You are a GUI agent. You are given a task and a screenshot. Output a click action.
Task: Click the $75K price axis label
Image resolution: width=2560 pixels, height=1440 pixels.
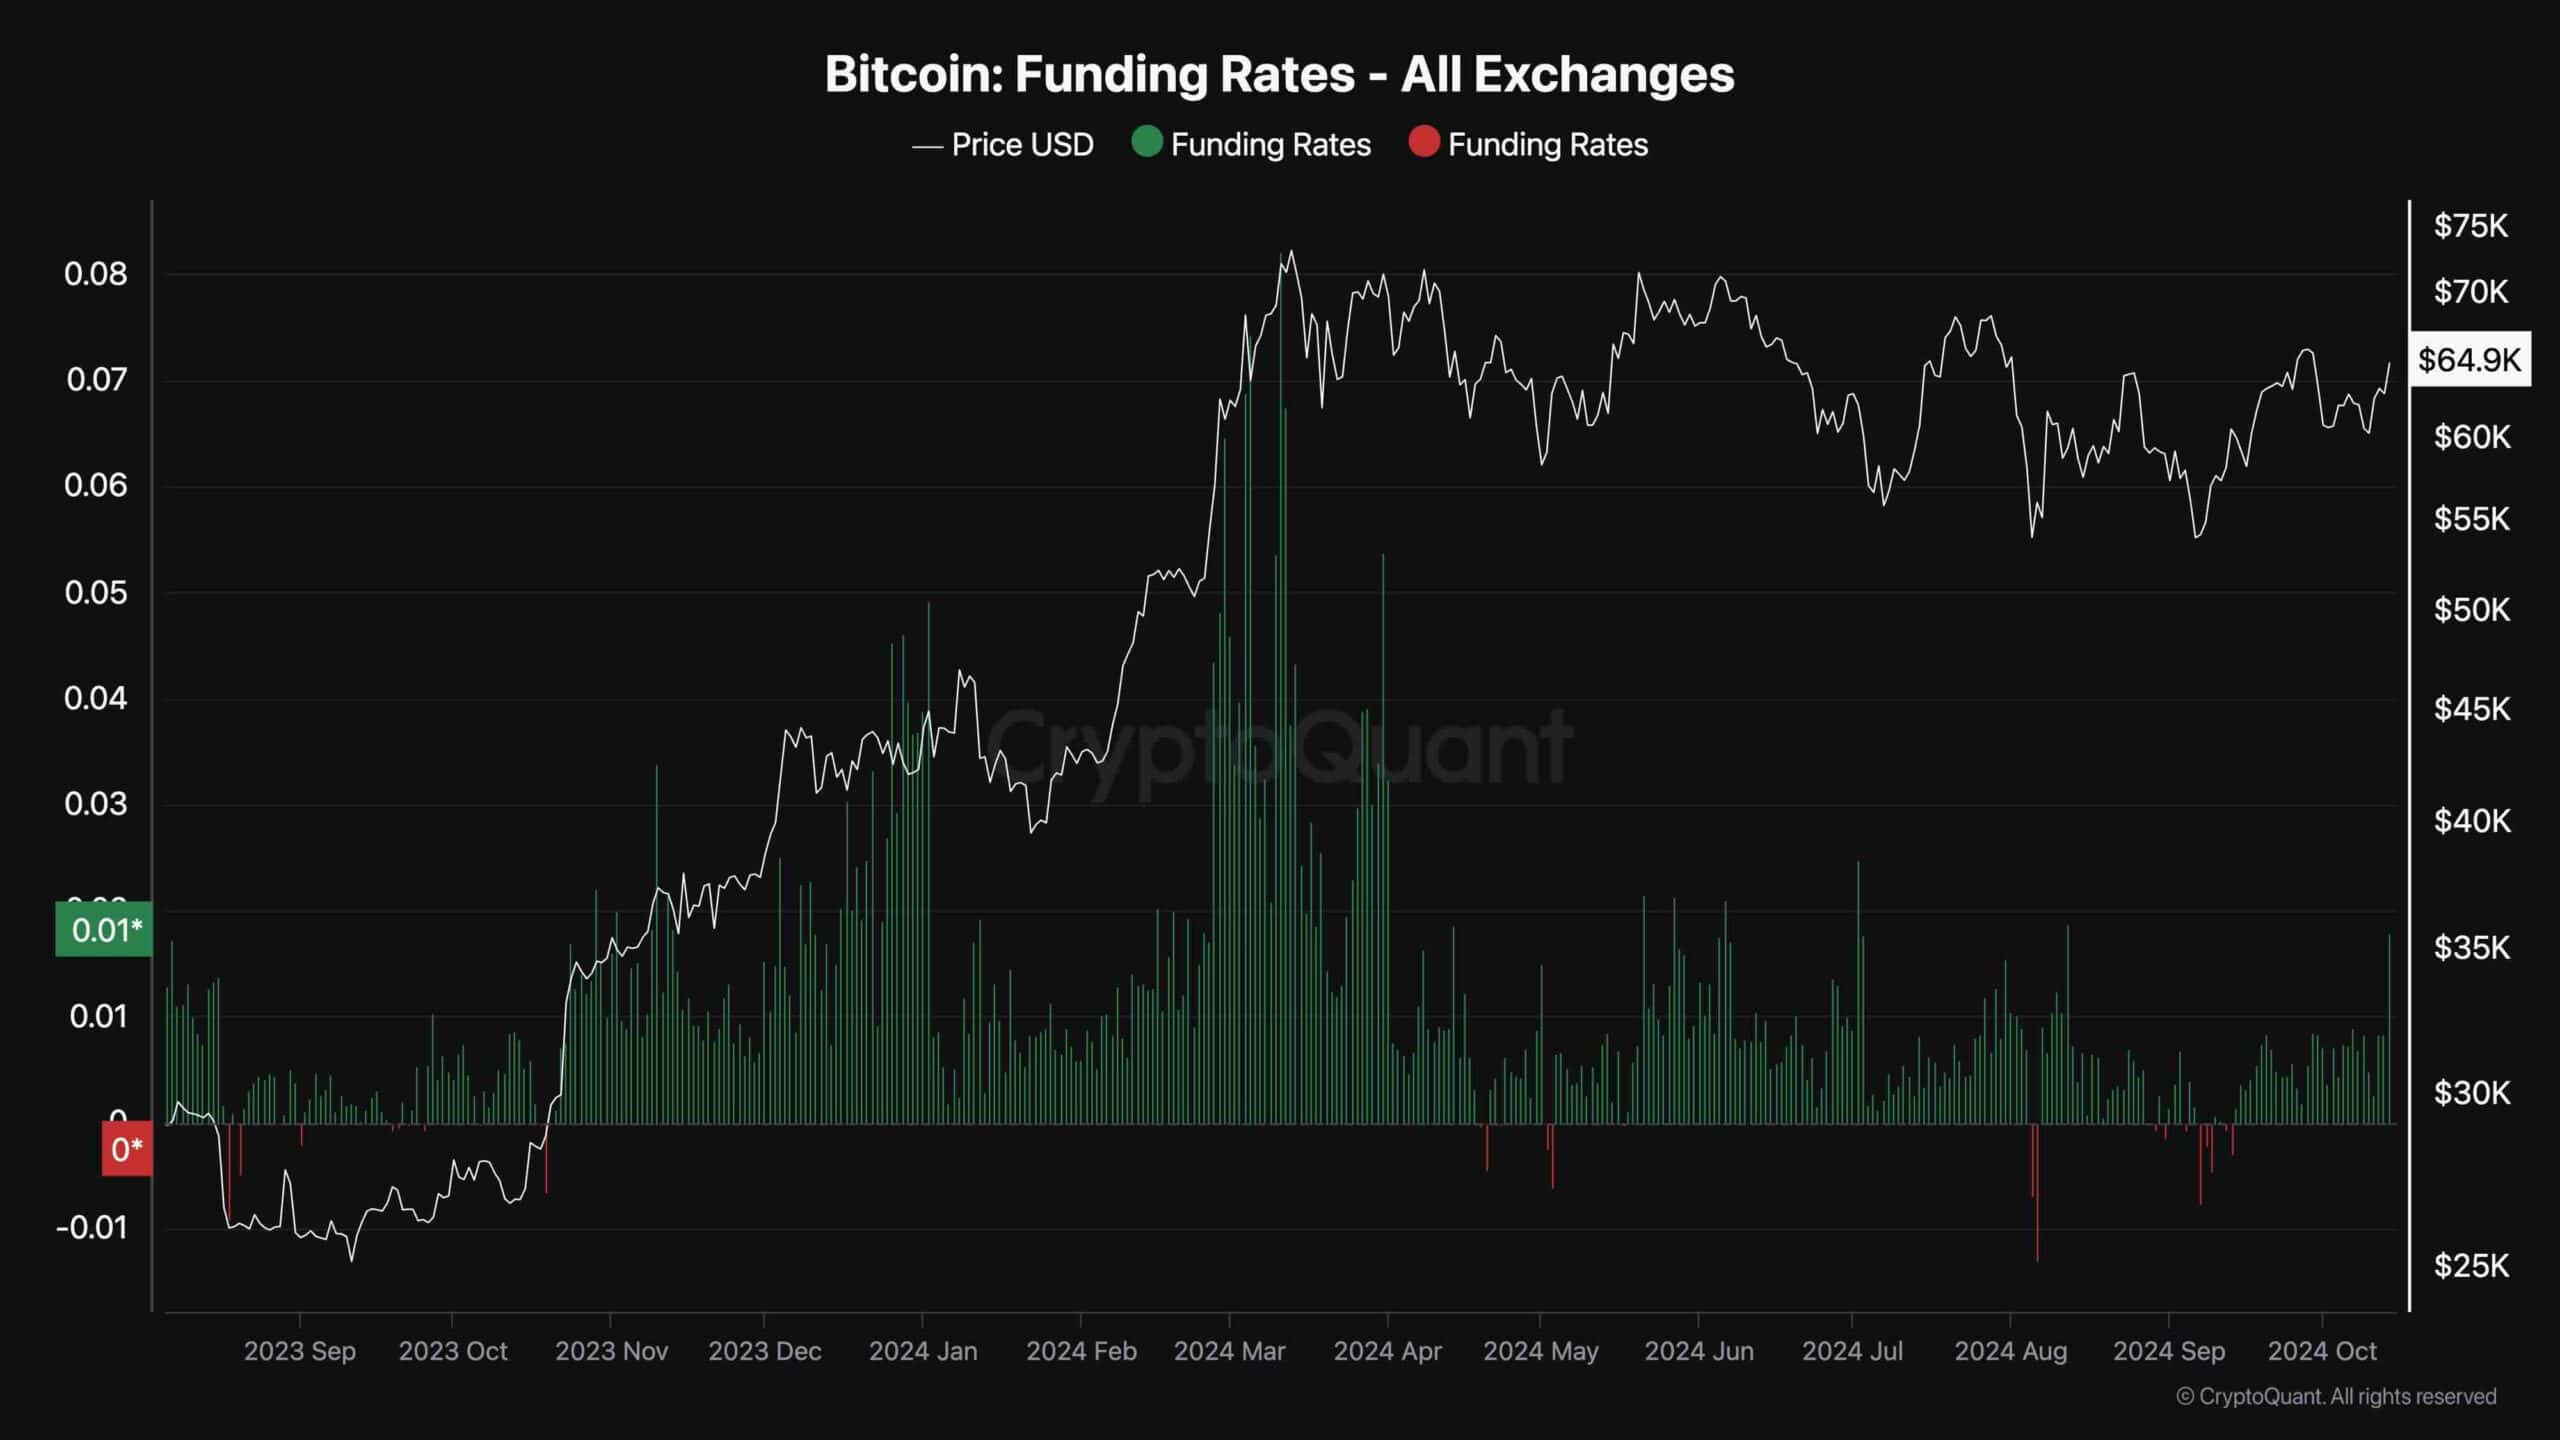pos(2471,226)
